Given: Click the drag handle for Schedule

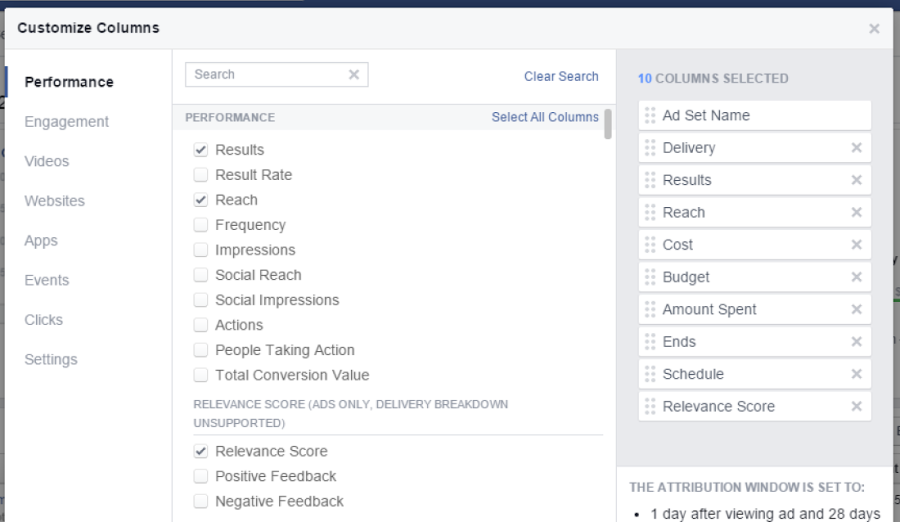Looking at the screenshot, I should pos(650,374).
